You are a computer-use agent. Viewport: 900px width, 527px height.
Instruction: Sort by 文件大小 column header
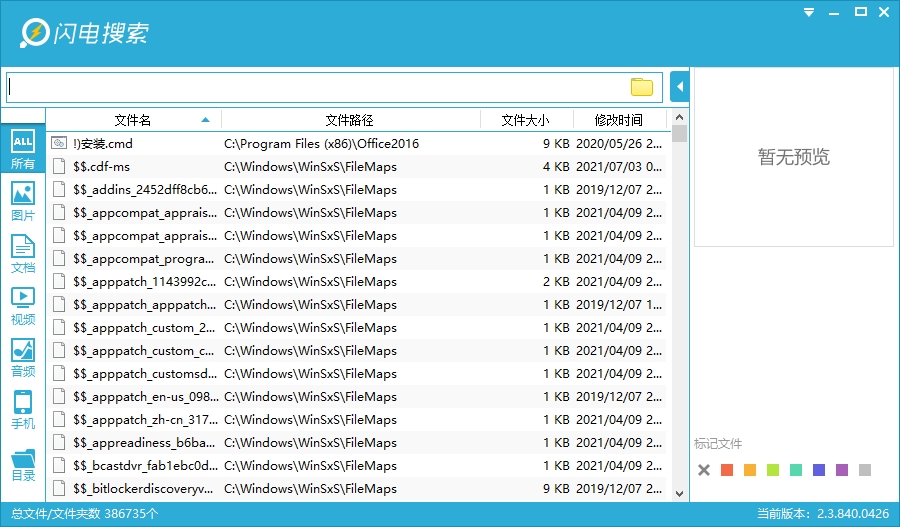[x=524, y=120]
